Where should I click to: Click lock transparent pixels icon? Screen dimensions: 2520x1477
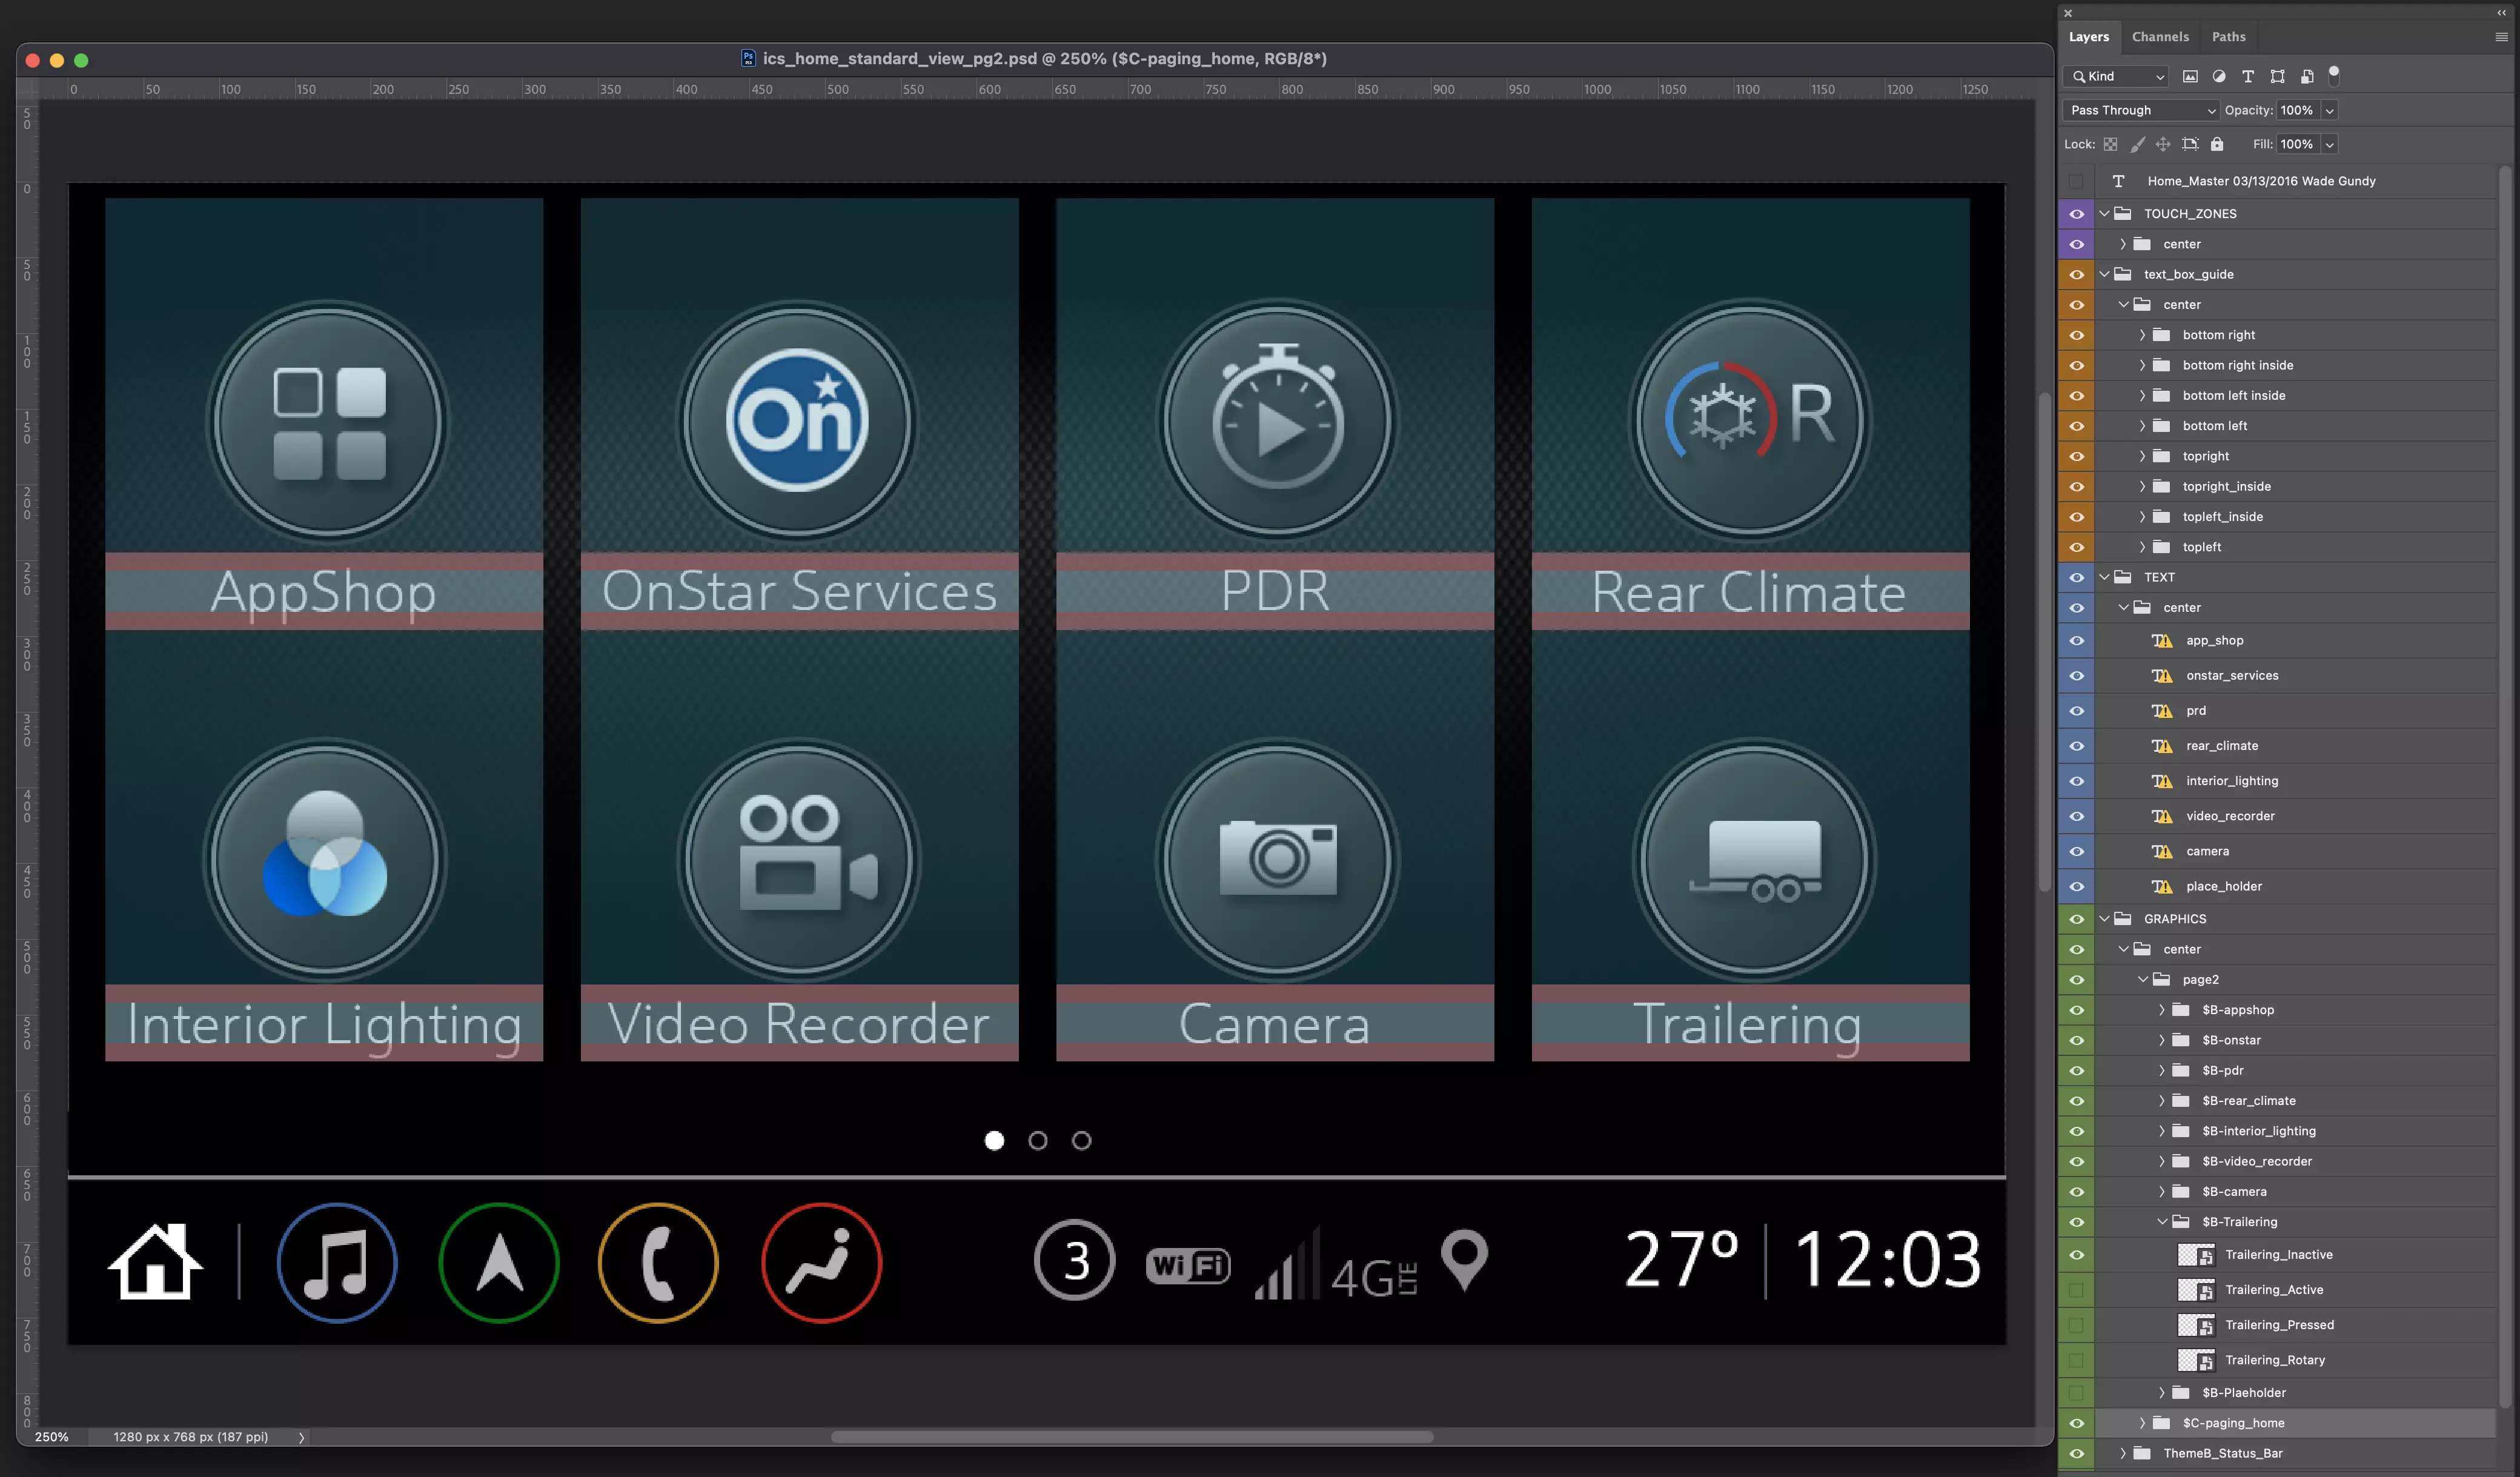click(x=2110, y=144)
